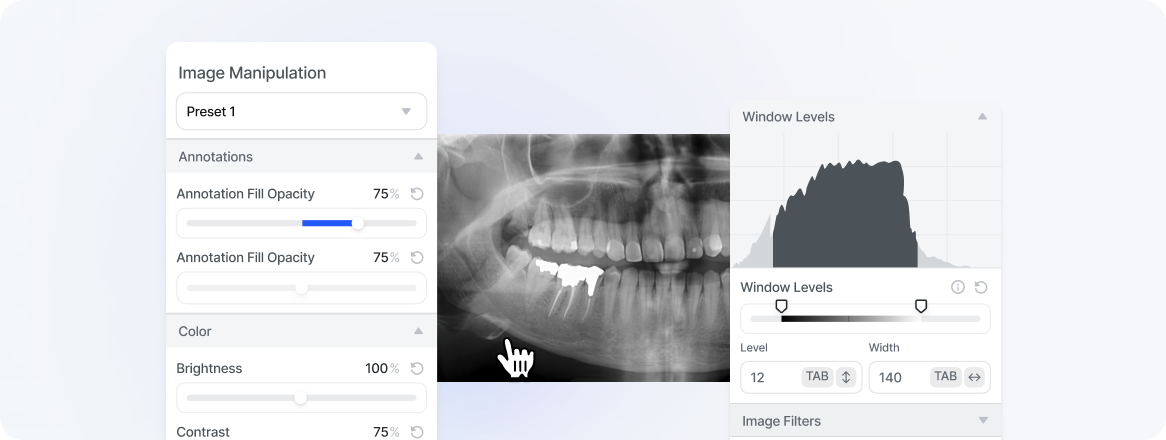This screenshot has width=1166, height=440.
Task: Reset the first Annotation Fill Opacity value
Action: tap(417, 194)
